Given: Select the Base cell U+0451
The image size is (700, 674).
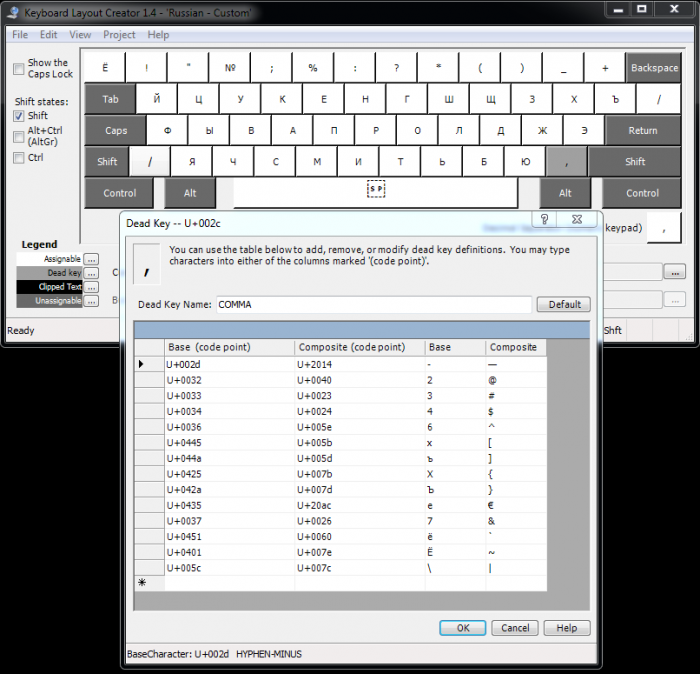Looking at the screenshot, I should click(x=229, y=537).
